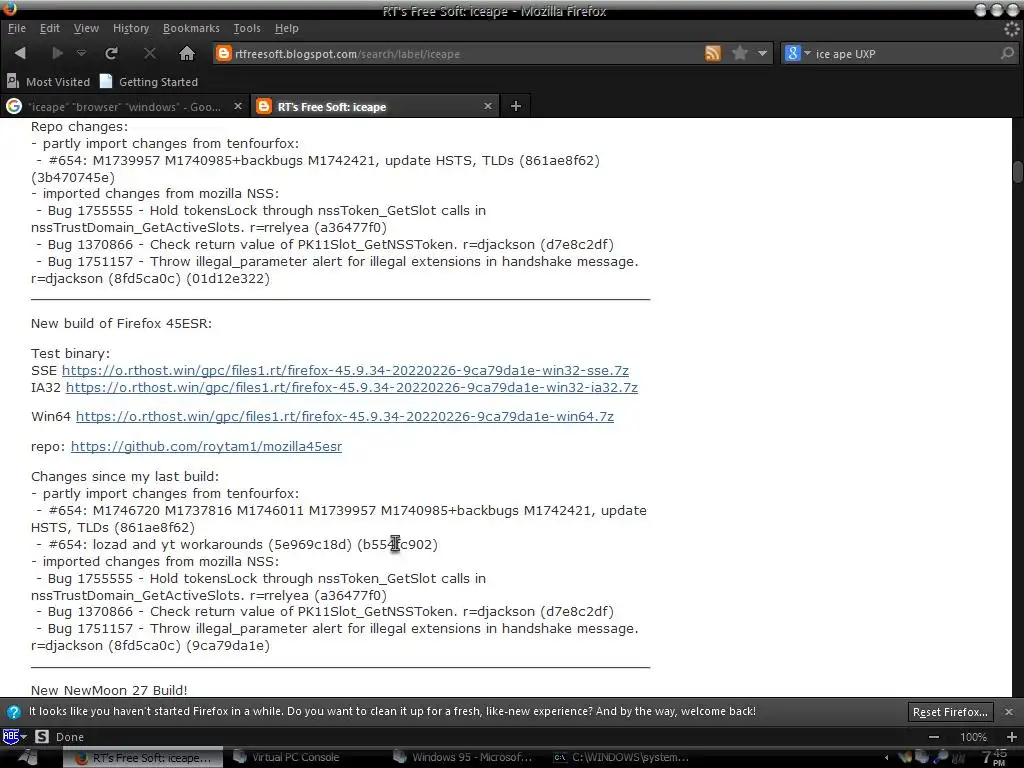
Task: Expand hidden system tray icons arrow
Action: coord(886,758)
